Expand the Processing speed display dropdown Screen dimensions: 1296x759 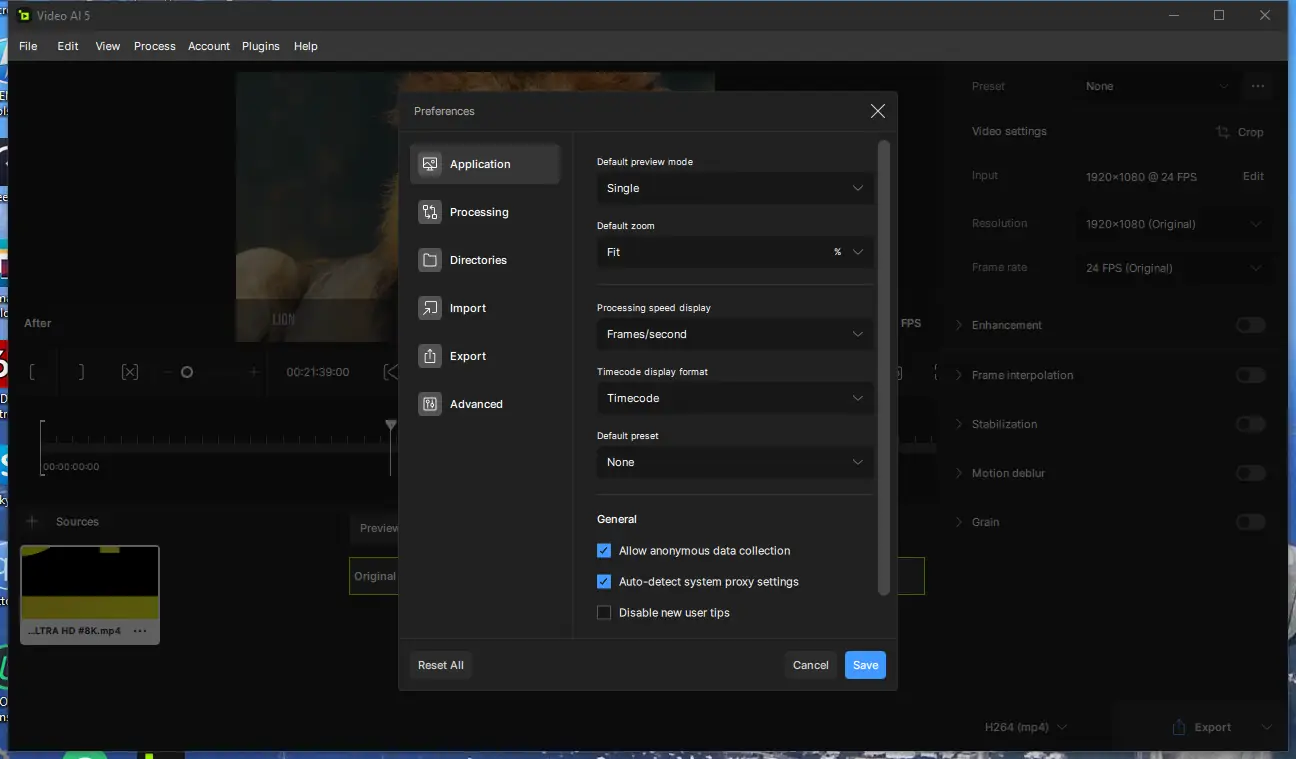pos(735,334)
